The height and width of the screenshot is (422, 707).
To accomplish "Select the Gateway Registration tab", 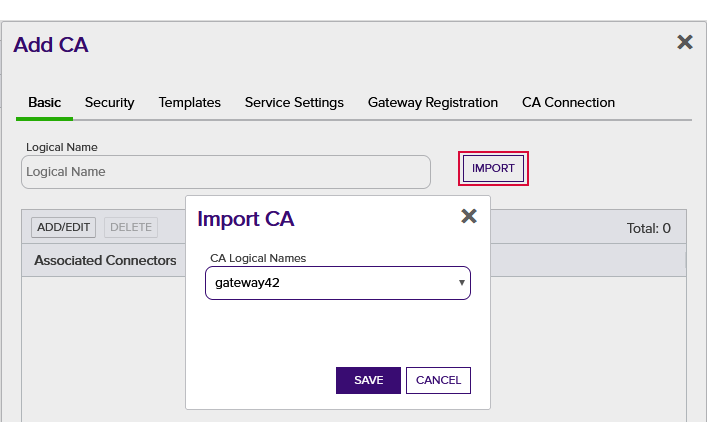I will tap(433, 103).
